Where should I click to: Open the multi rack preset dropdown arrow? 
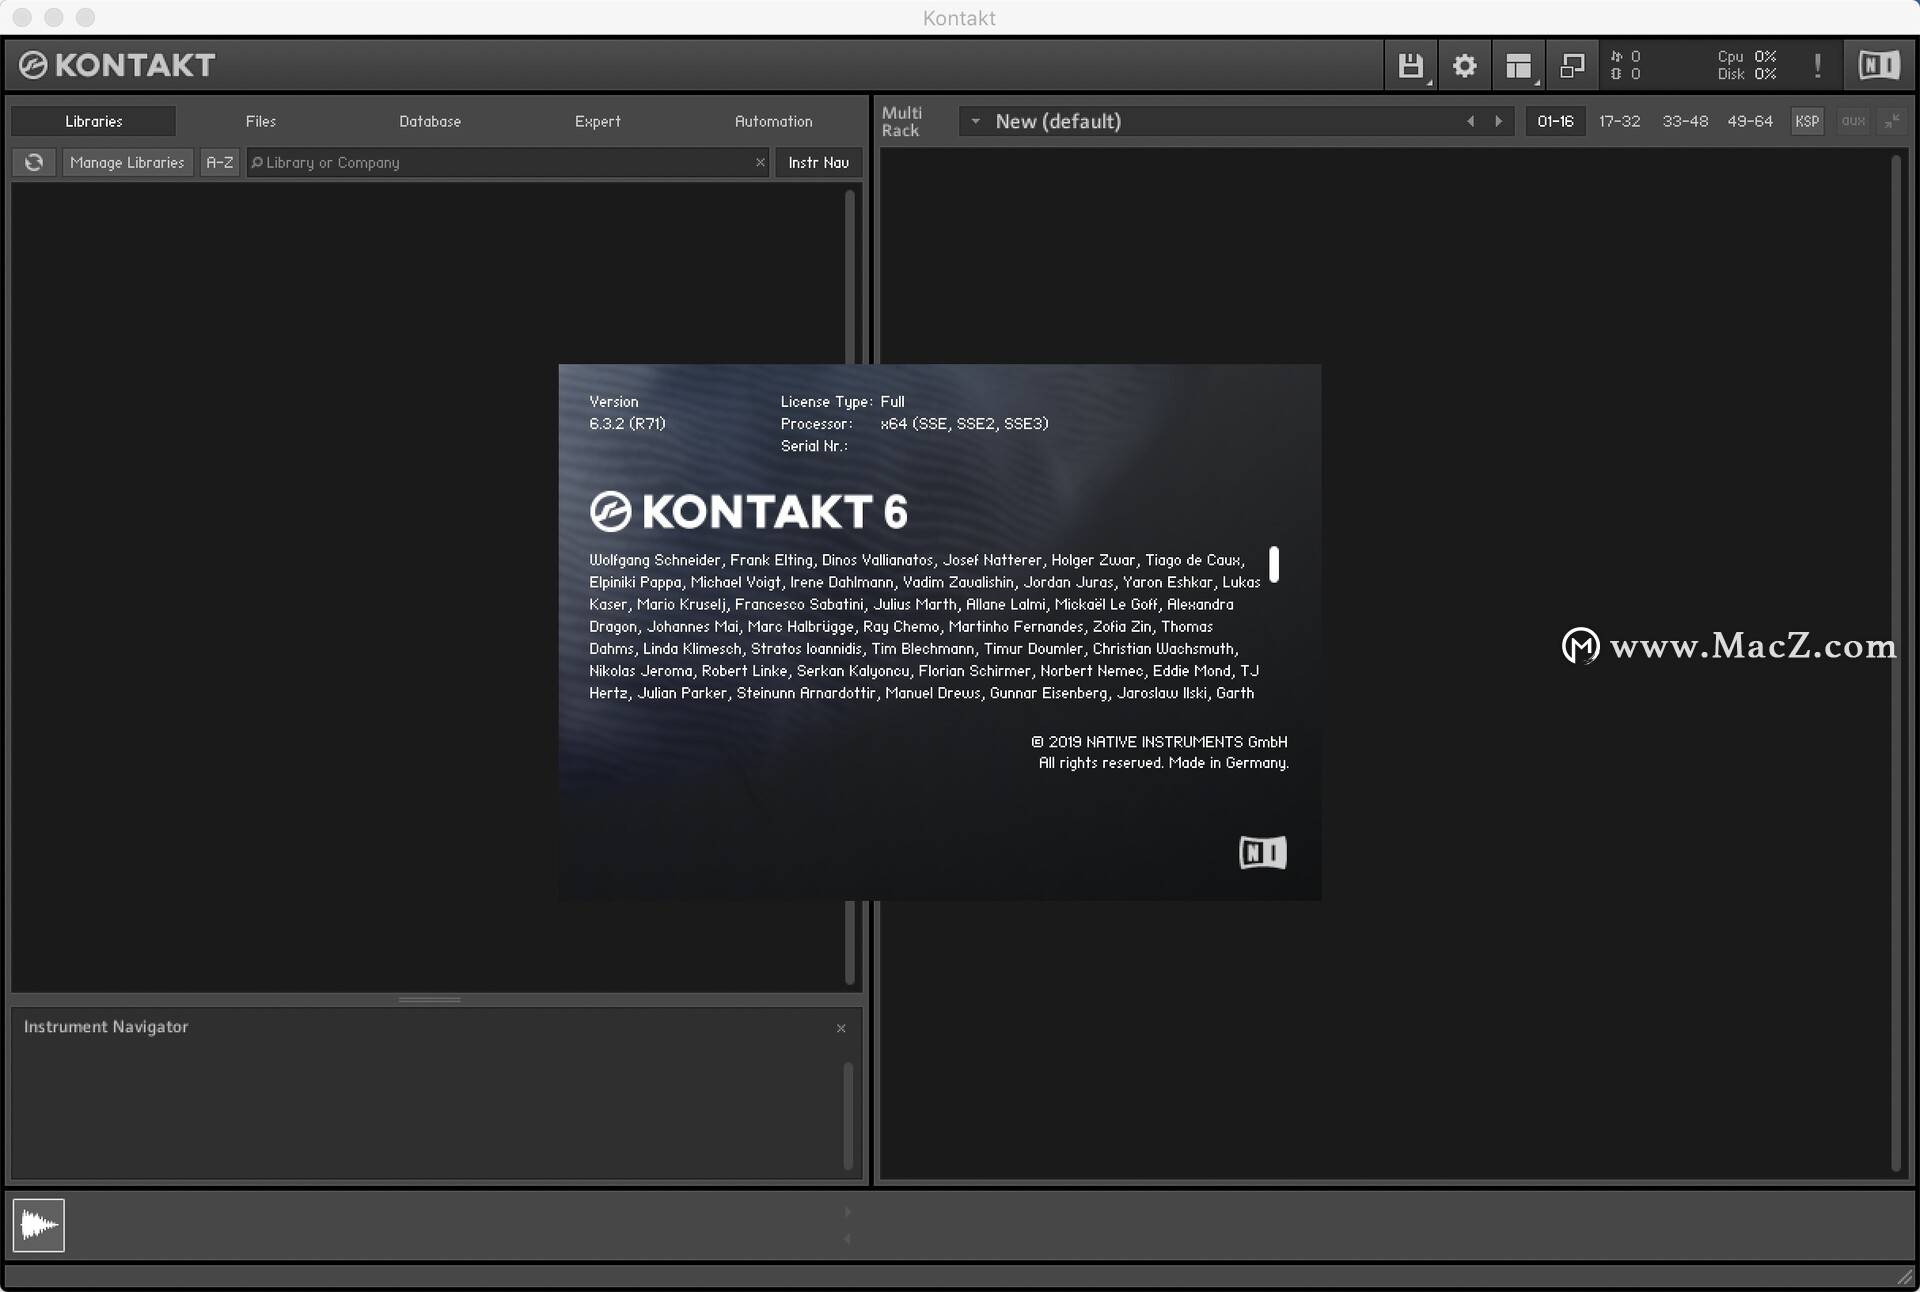click(x=975, y=121)
